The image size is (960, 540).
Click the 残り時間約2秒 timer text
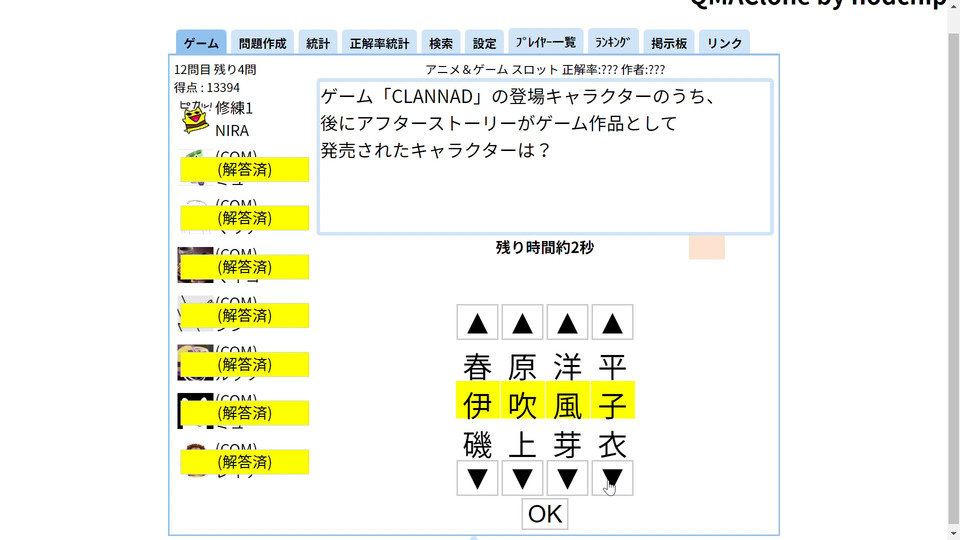tap(545, 247)
